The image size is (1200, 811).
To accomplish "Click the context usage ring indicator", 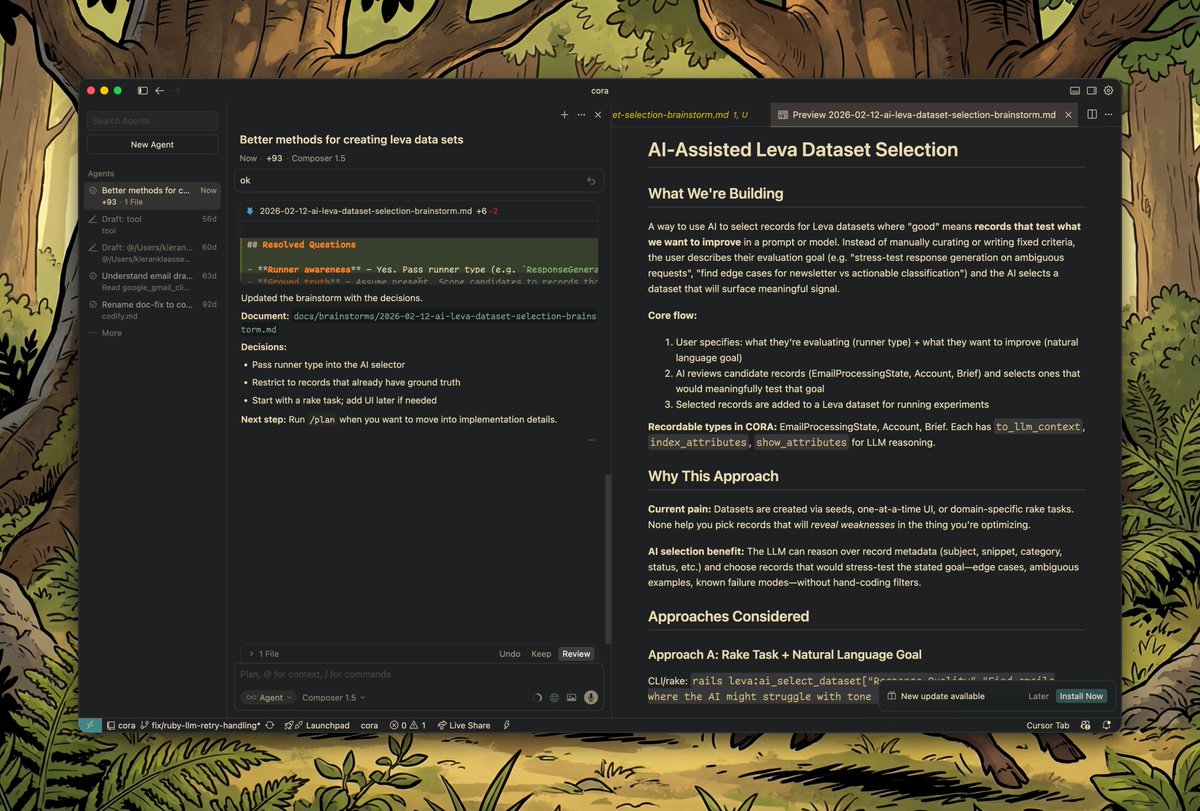I will pos(537,698).
